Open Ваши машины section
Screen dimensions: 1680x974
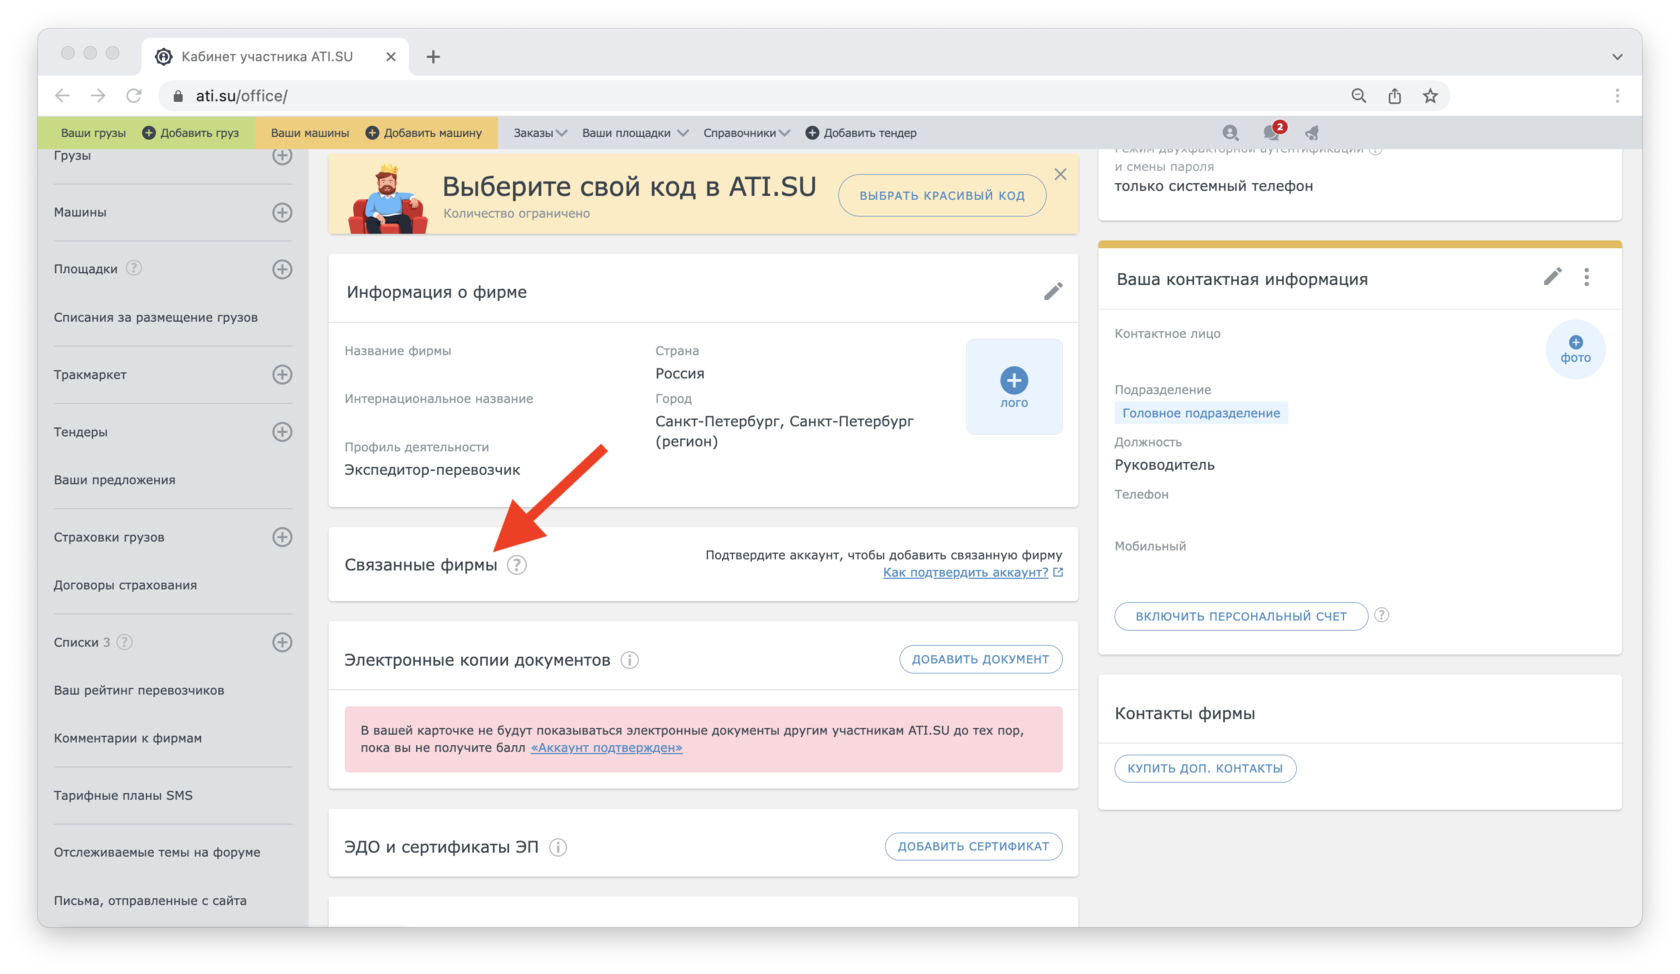pyautogui.click(x=310, y=133)
